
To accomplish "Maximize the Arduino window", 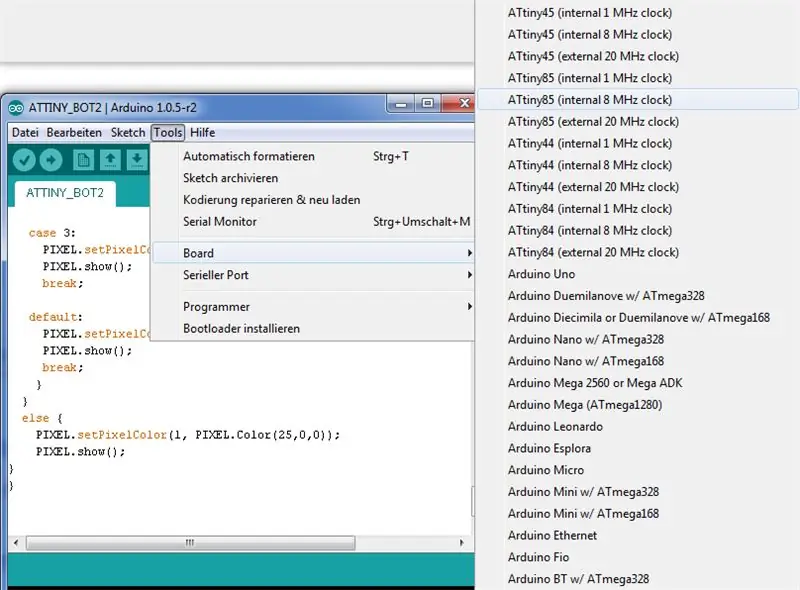I will [427, 104].
